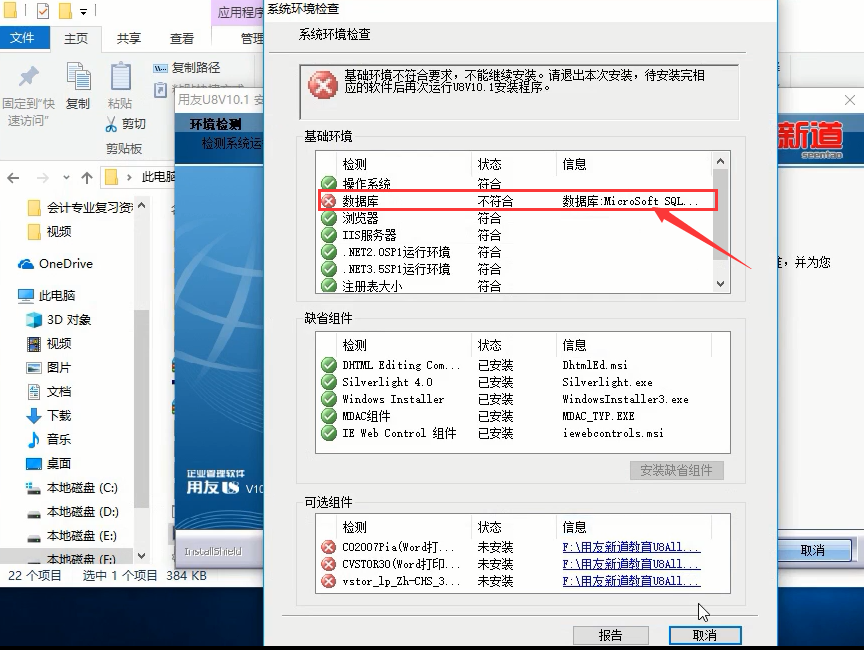Click the red X icon for vstor_lp_Zh-CHS_3
Viewport: 864px width, 650px height.
329,581
